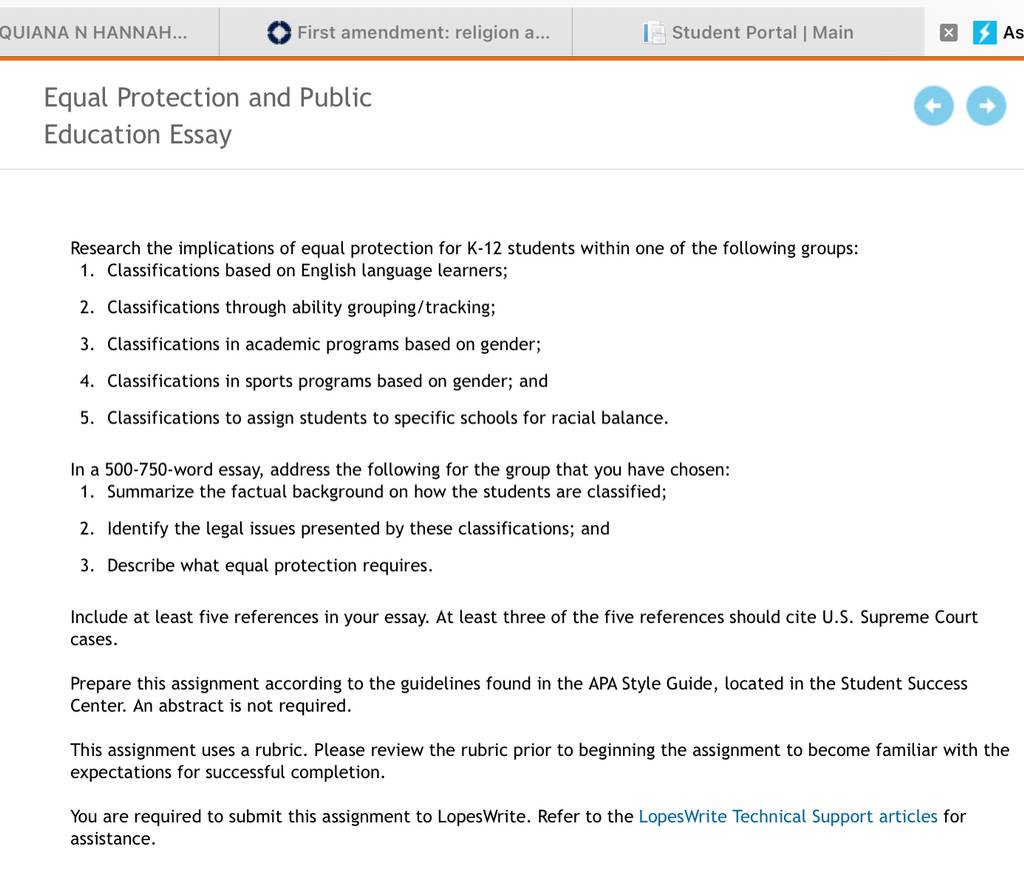Click the ability grouping/tracking list item
Viewport: 1024px width, 872px height.
point(301,307)
